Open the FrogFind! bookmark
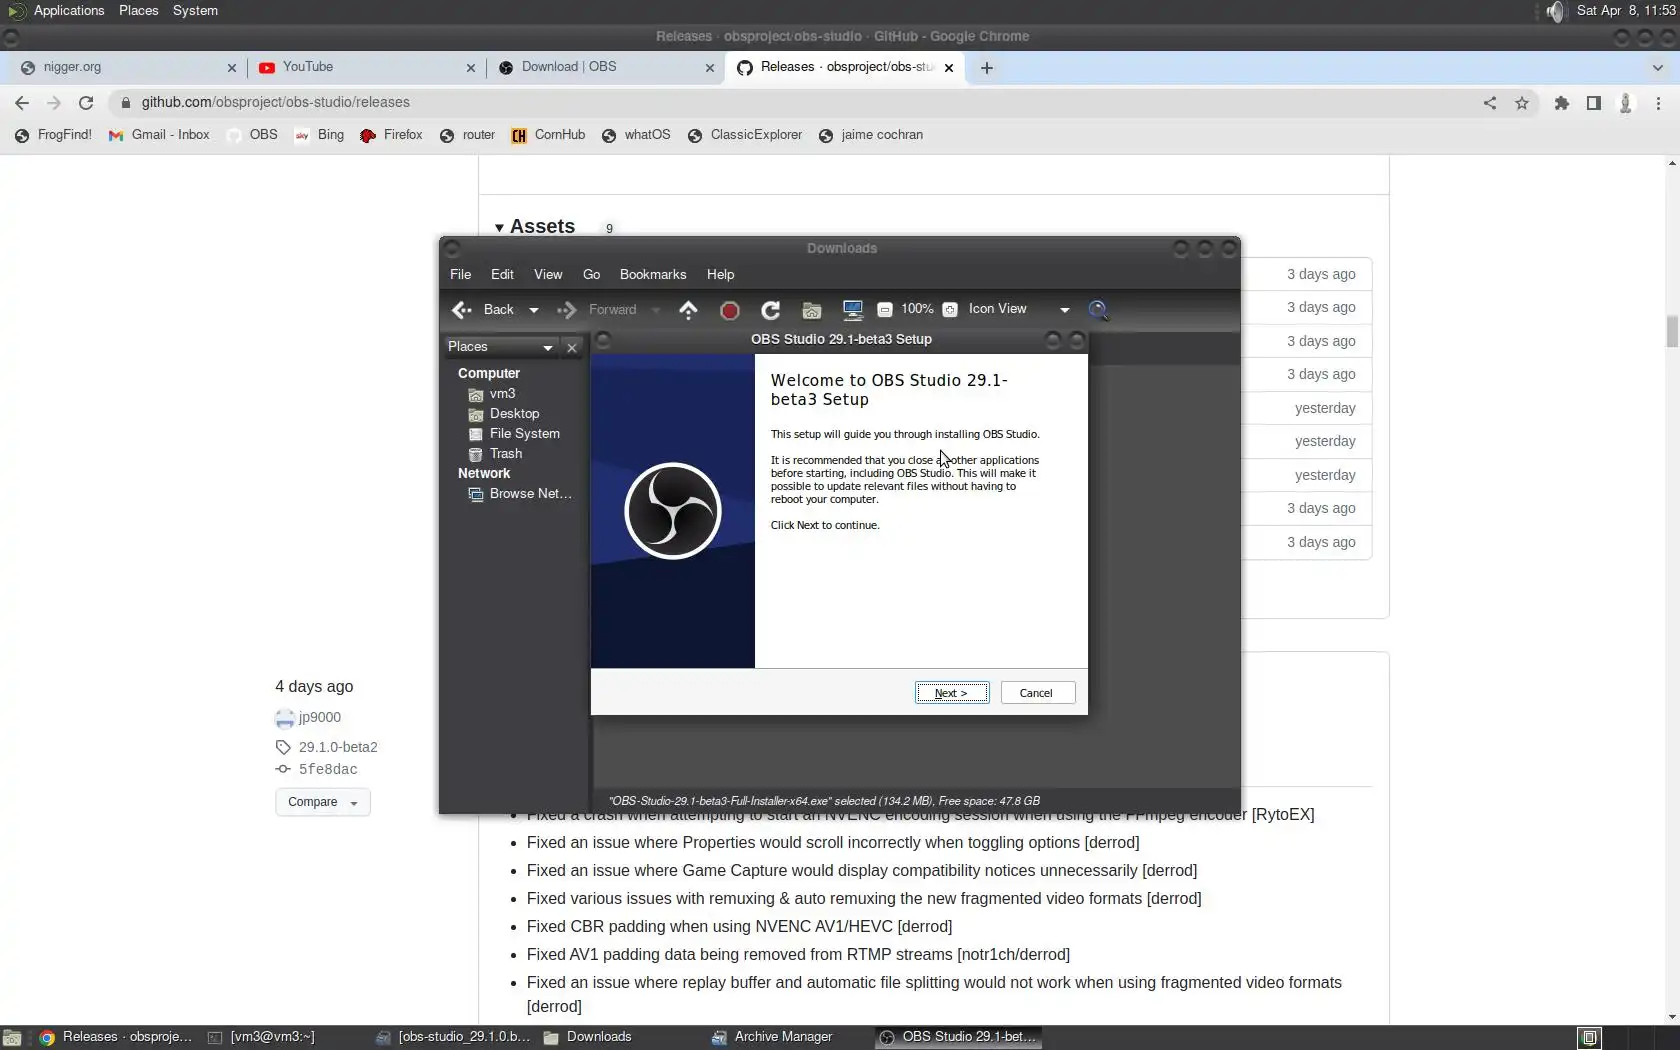 pos(53,135)
